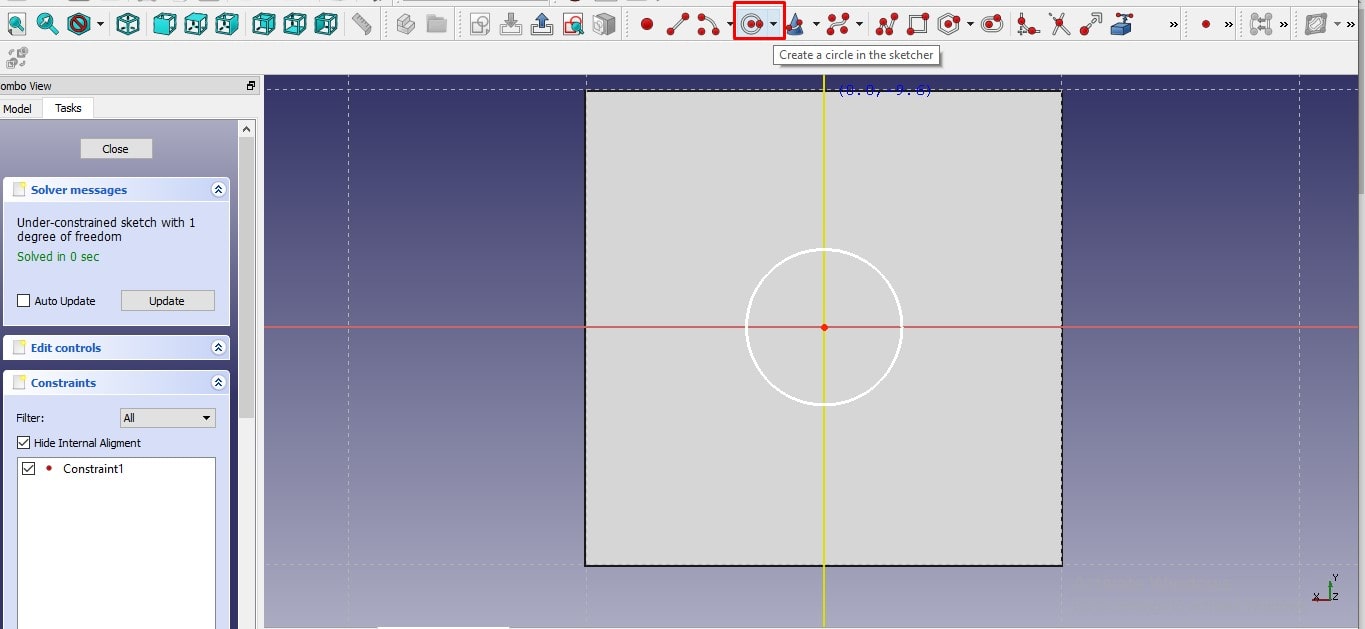Image resolution: width=1365 pixels, height=629 pixels.
Task: Click the grey Create part icon
Action: [405, 23]
